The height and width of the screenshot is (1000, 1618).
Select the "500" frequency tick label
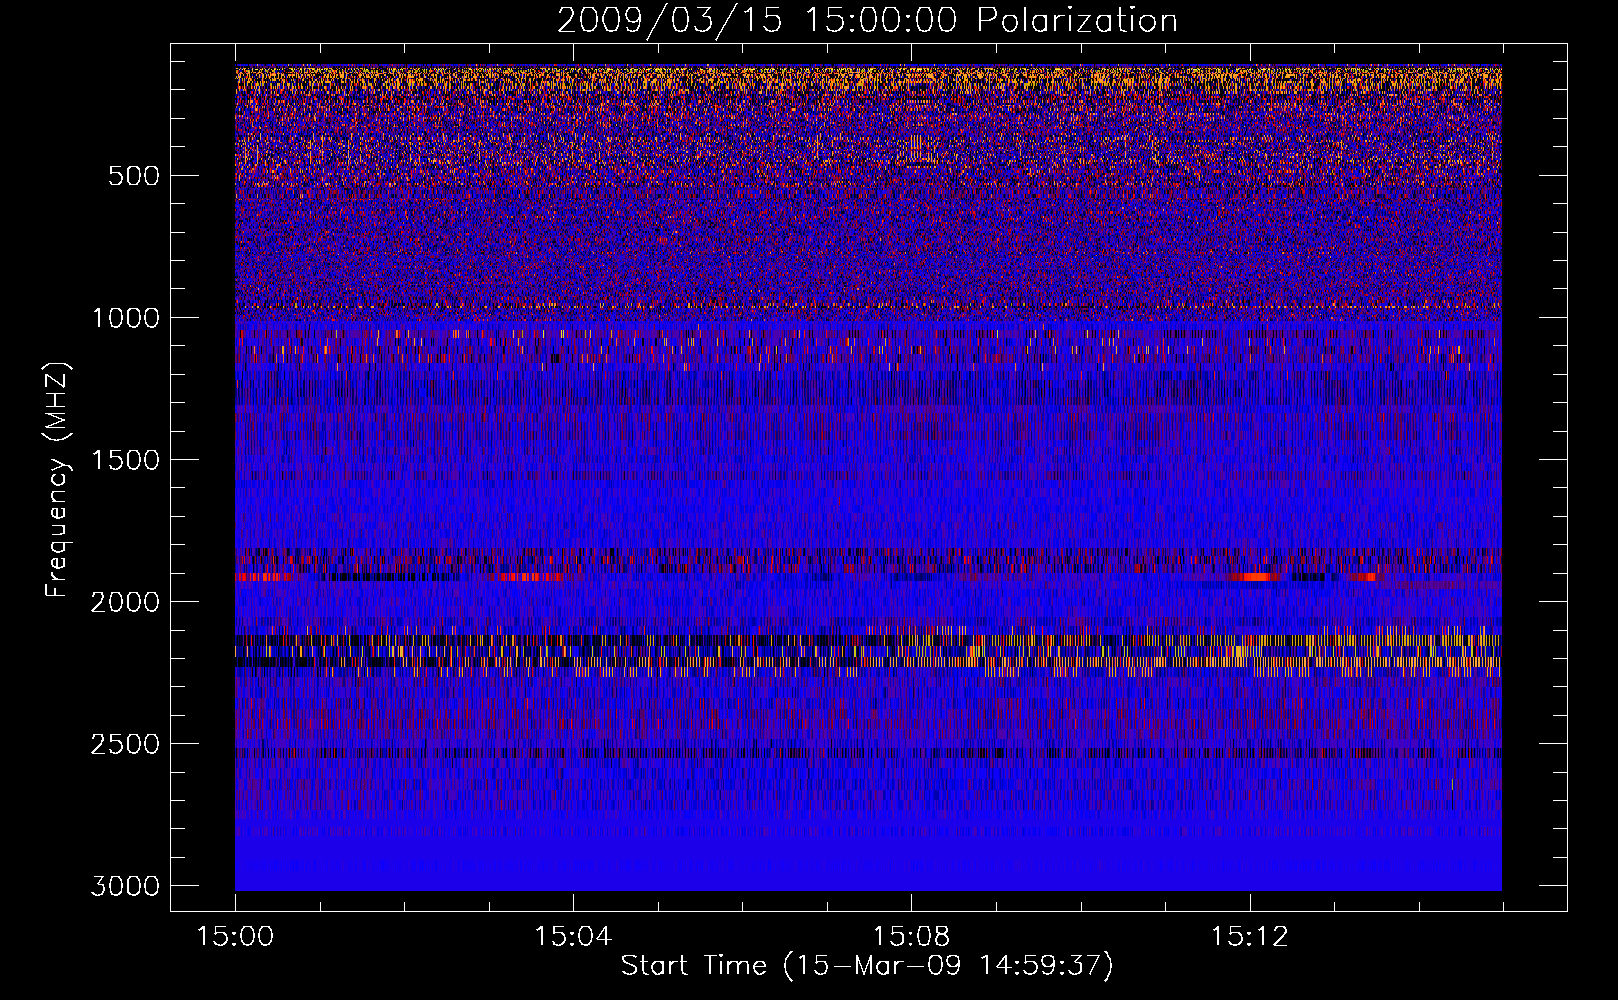134,176
